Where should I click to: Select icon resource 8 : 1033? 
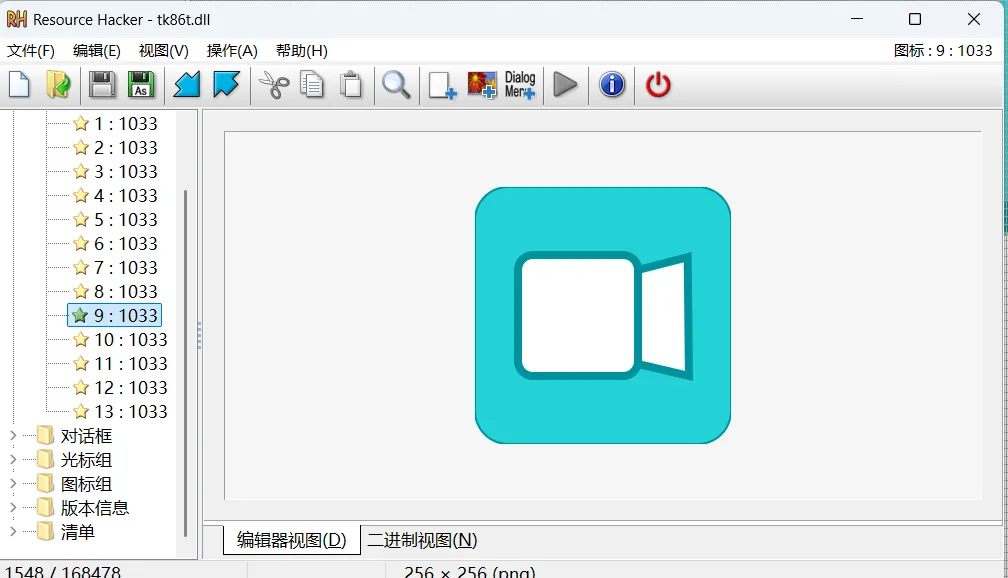pos(125,292)
